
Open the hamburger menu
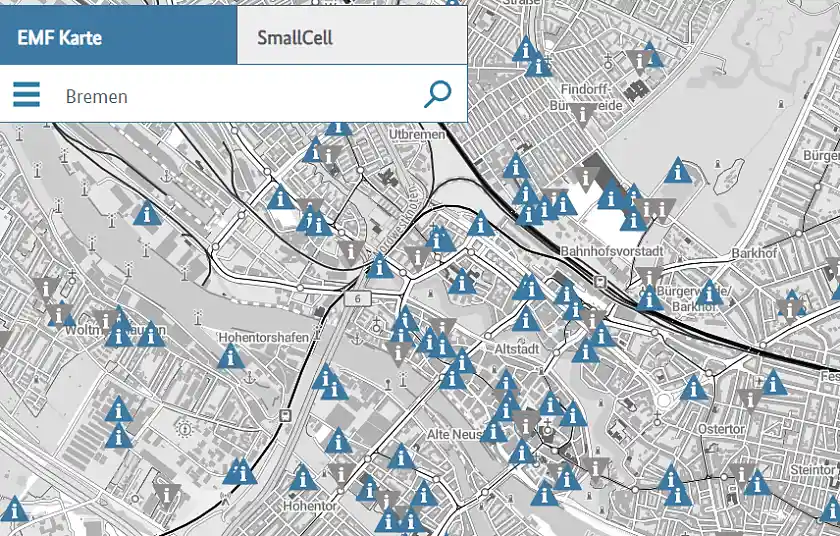[x=27, y=95]
